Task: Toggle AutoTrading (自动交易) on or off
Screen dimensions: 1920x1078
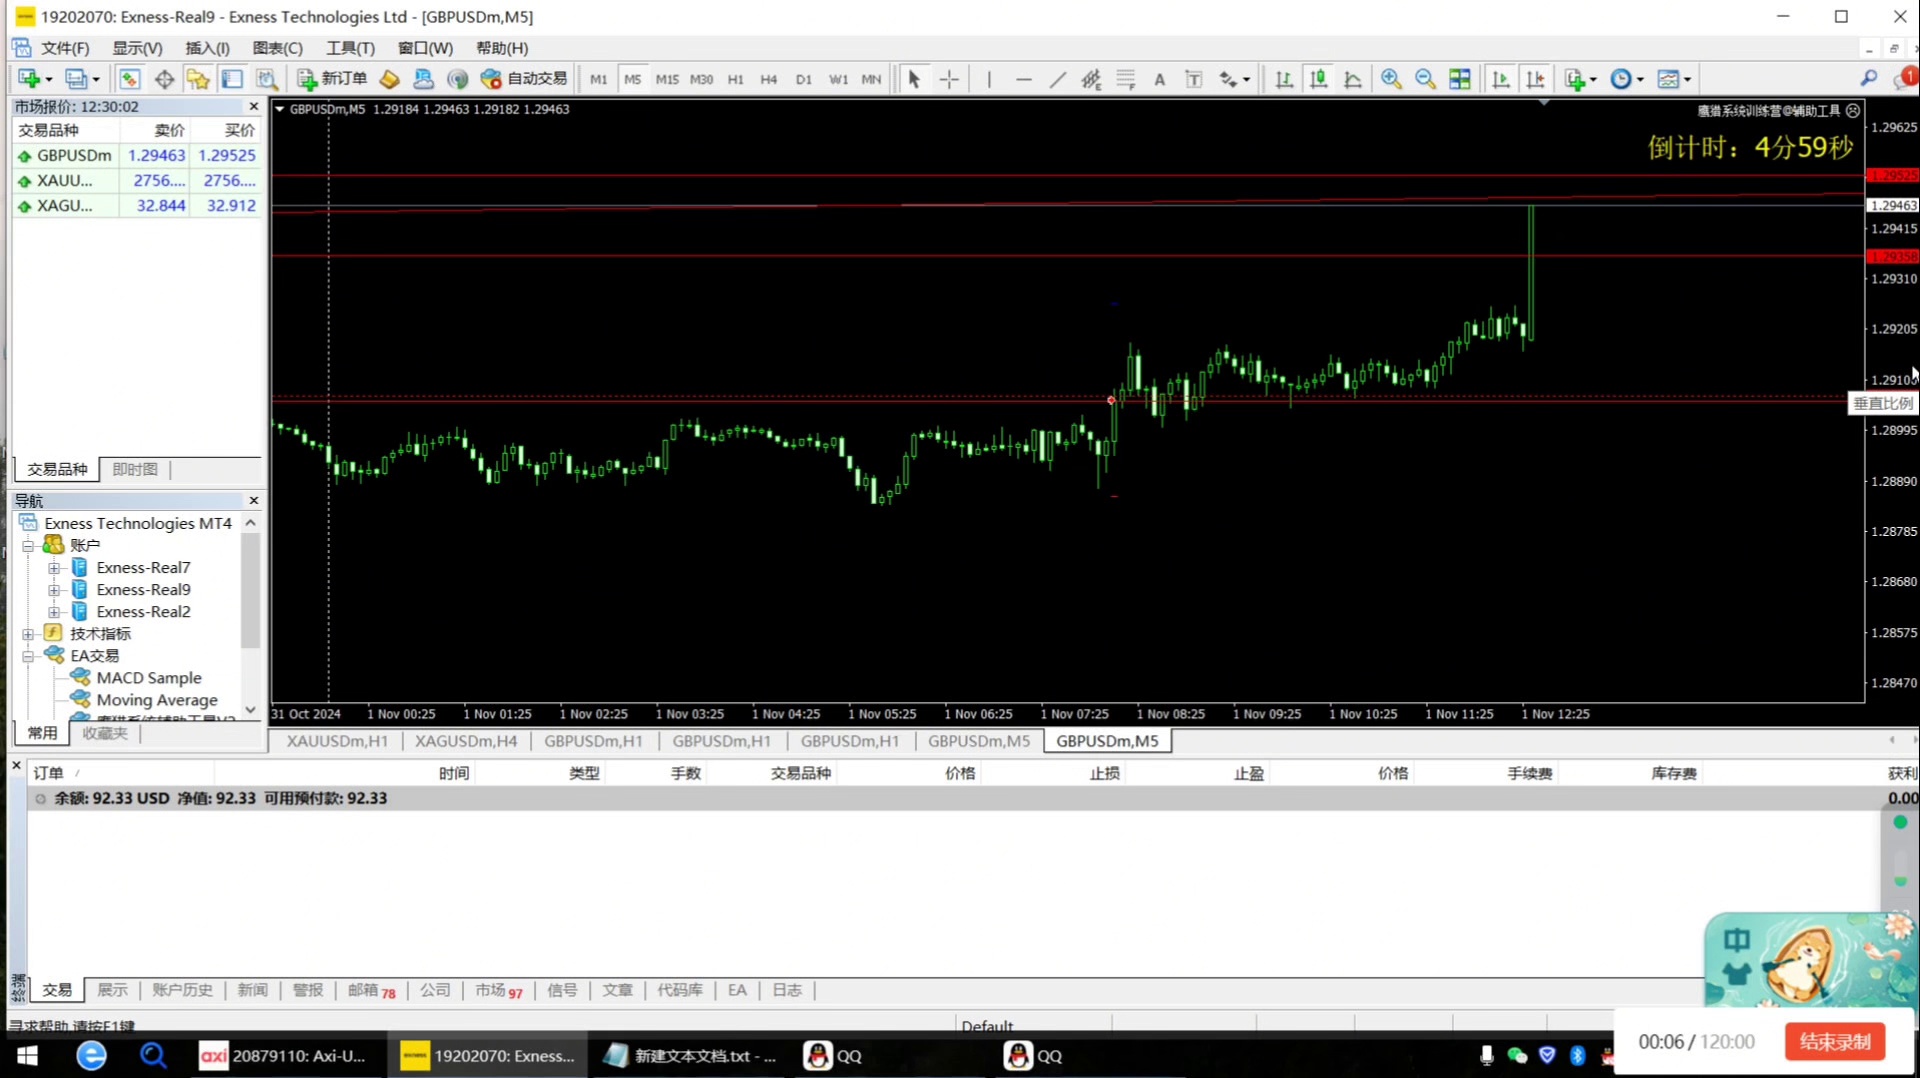Action: click(524, 79)
